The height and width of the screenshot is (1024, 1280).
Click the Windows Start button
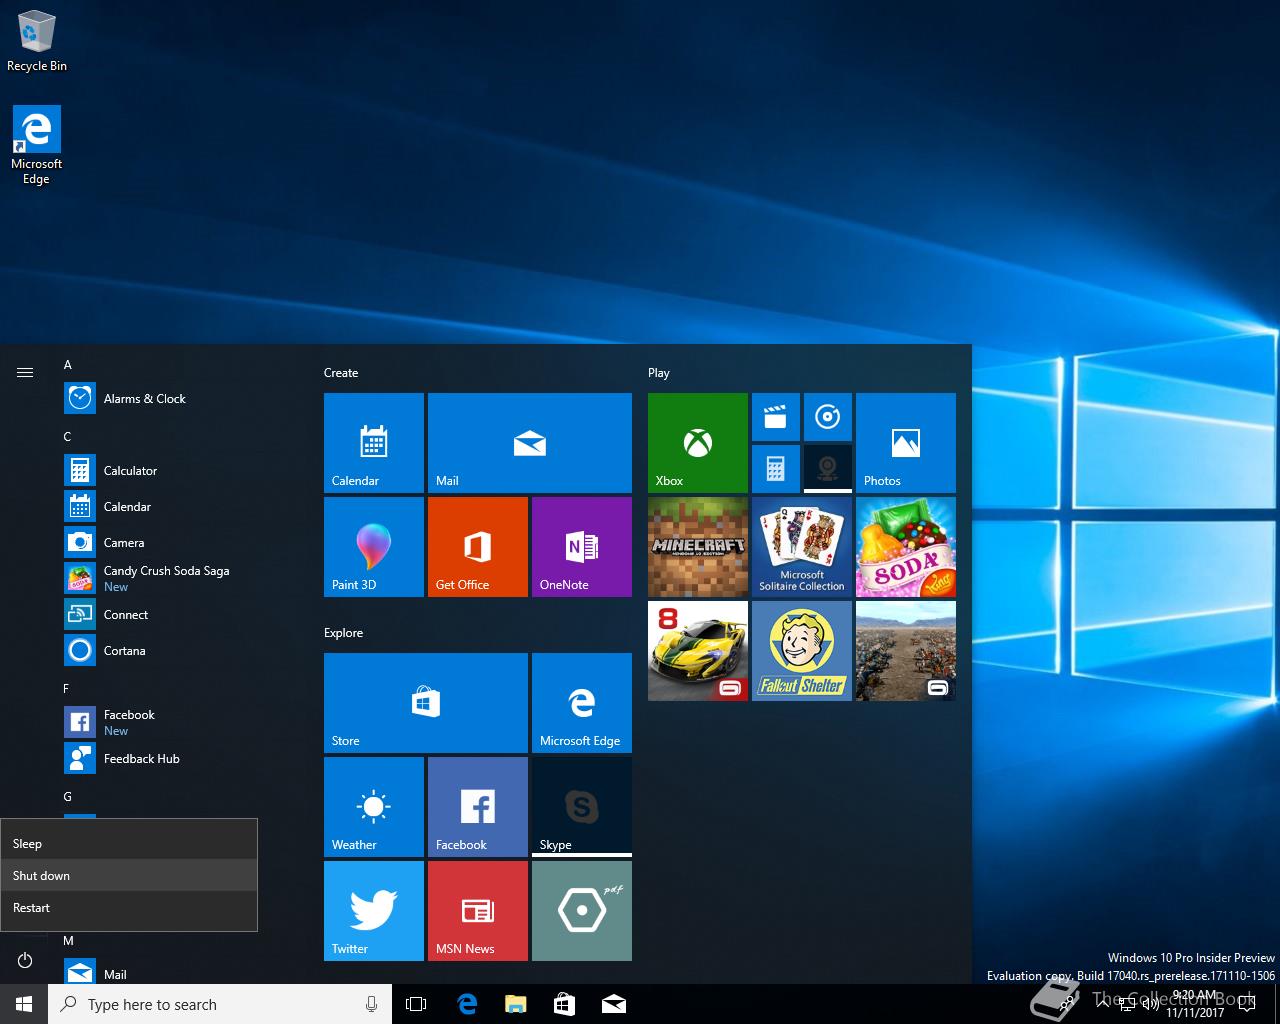24,1004
